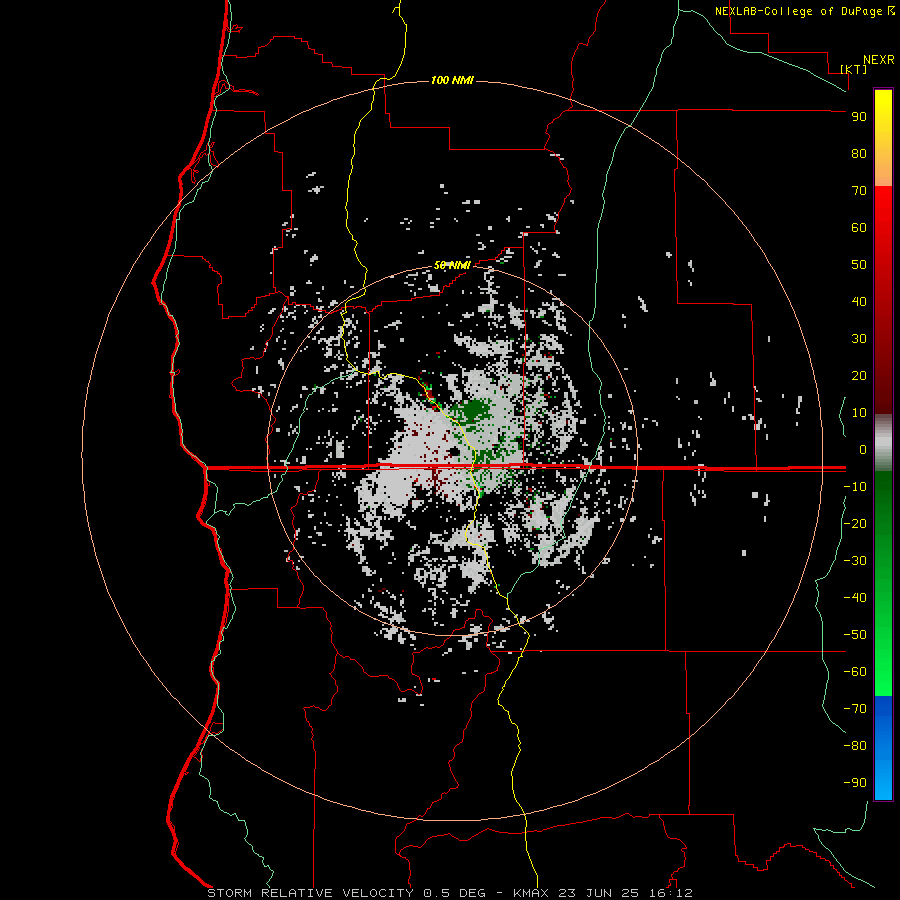Screen dimensions: 900x900
Task: Click the -50 value on the velocity scale
Action: pos(855,634)
